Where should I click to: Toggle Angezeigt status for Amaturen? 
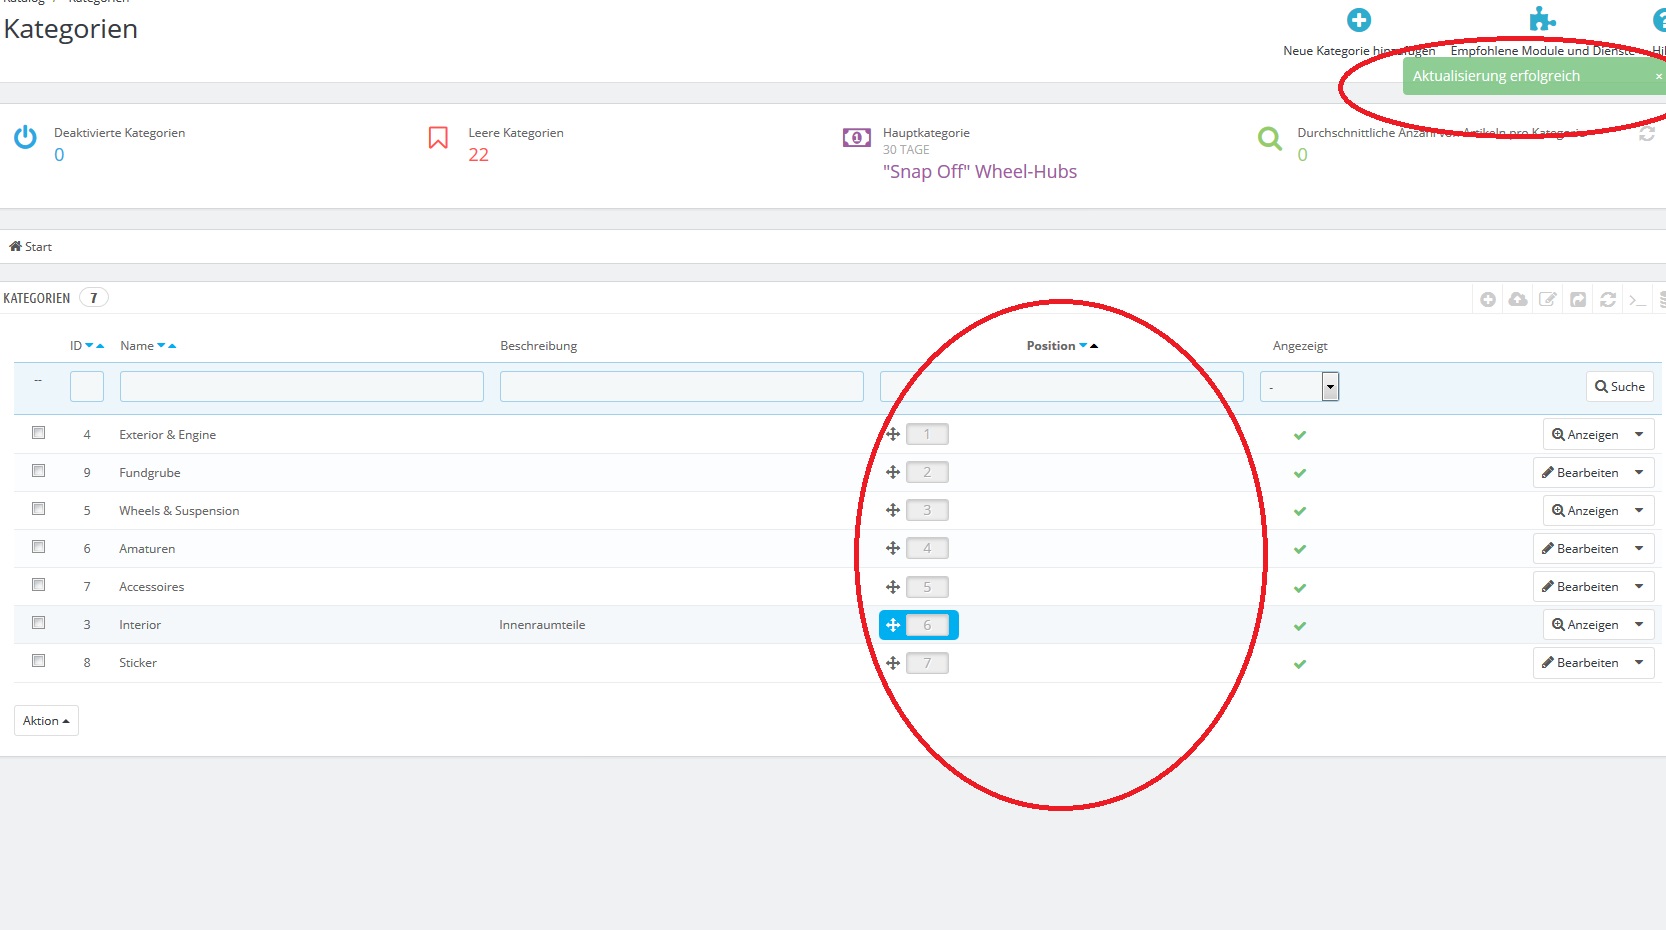[x=1300, y=549]
